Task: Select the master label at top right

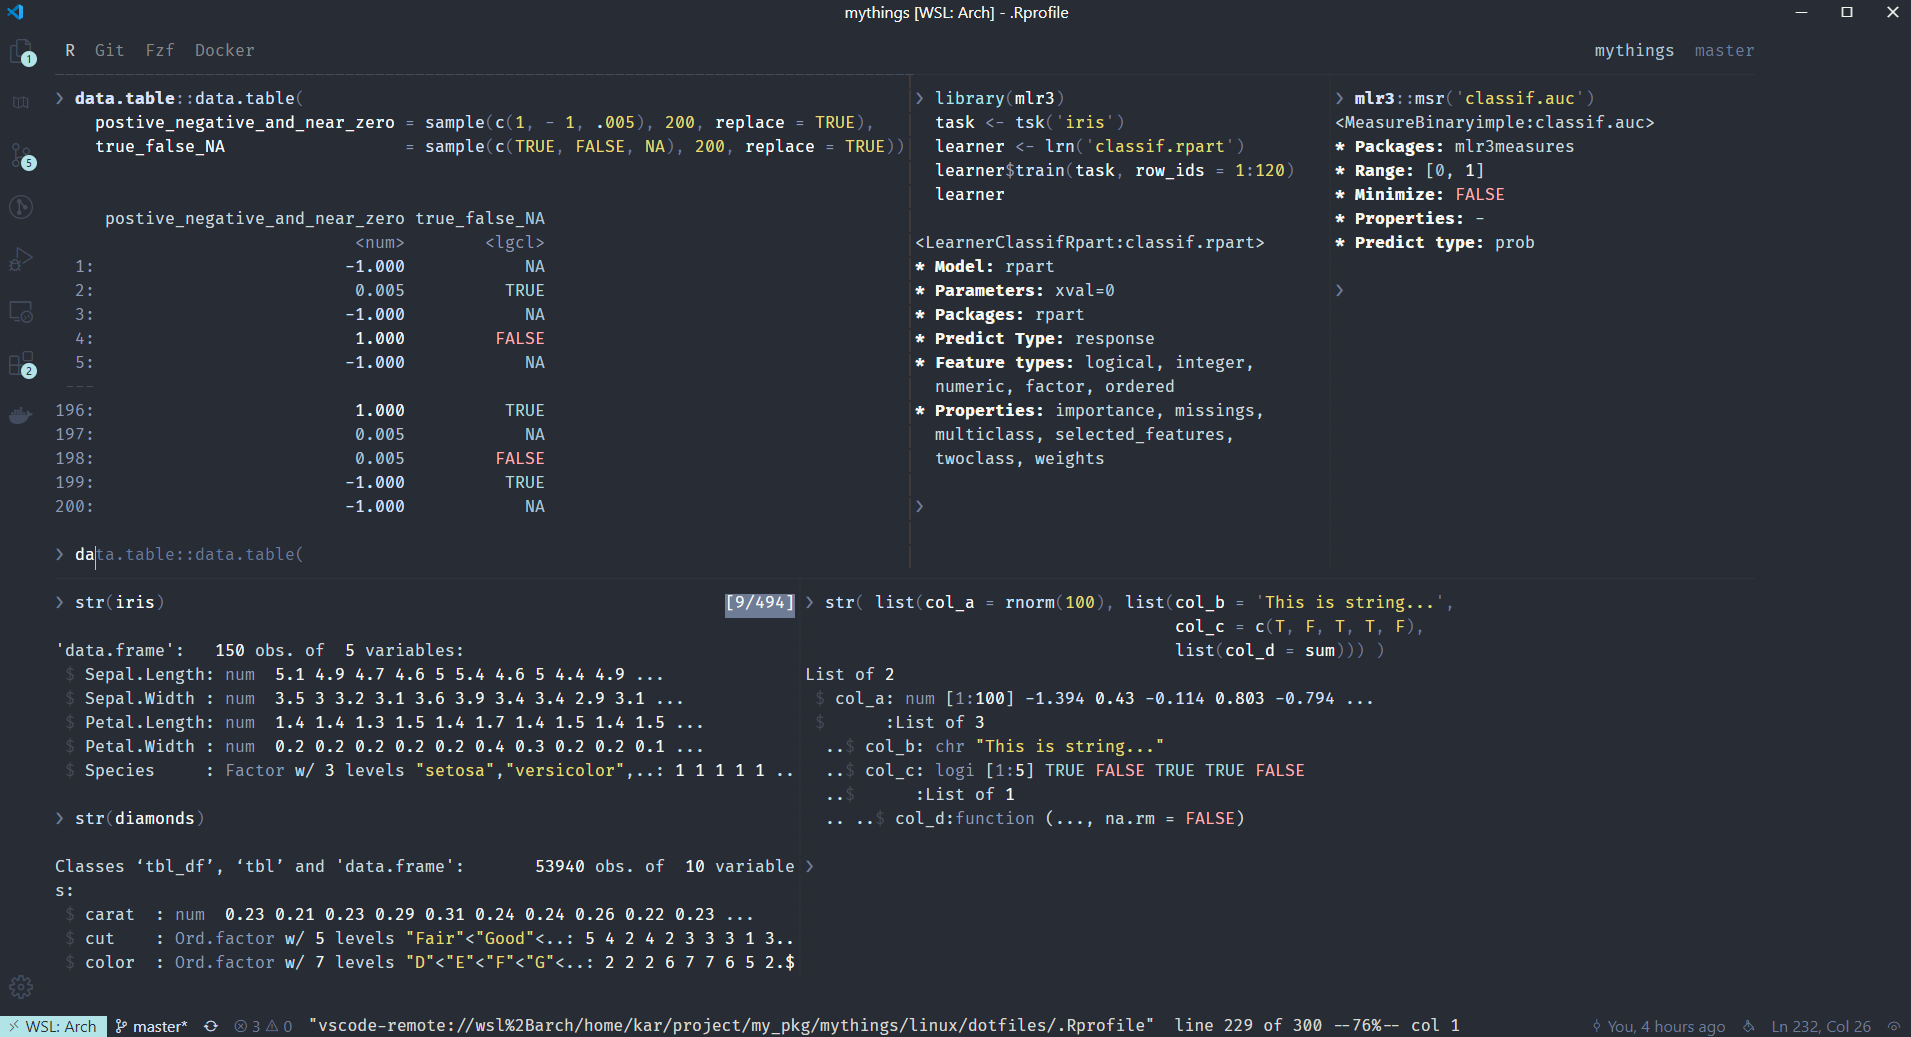Action: [x=1724, y=50]
